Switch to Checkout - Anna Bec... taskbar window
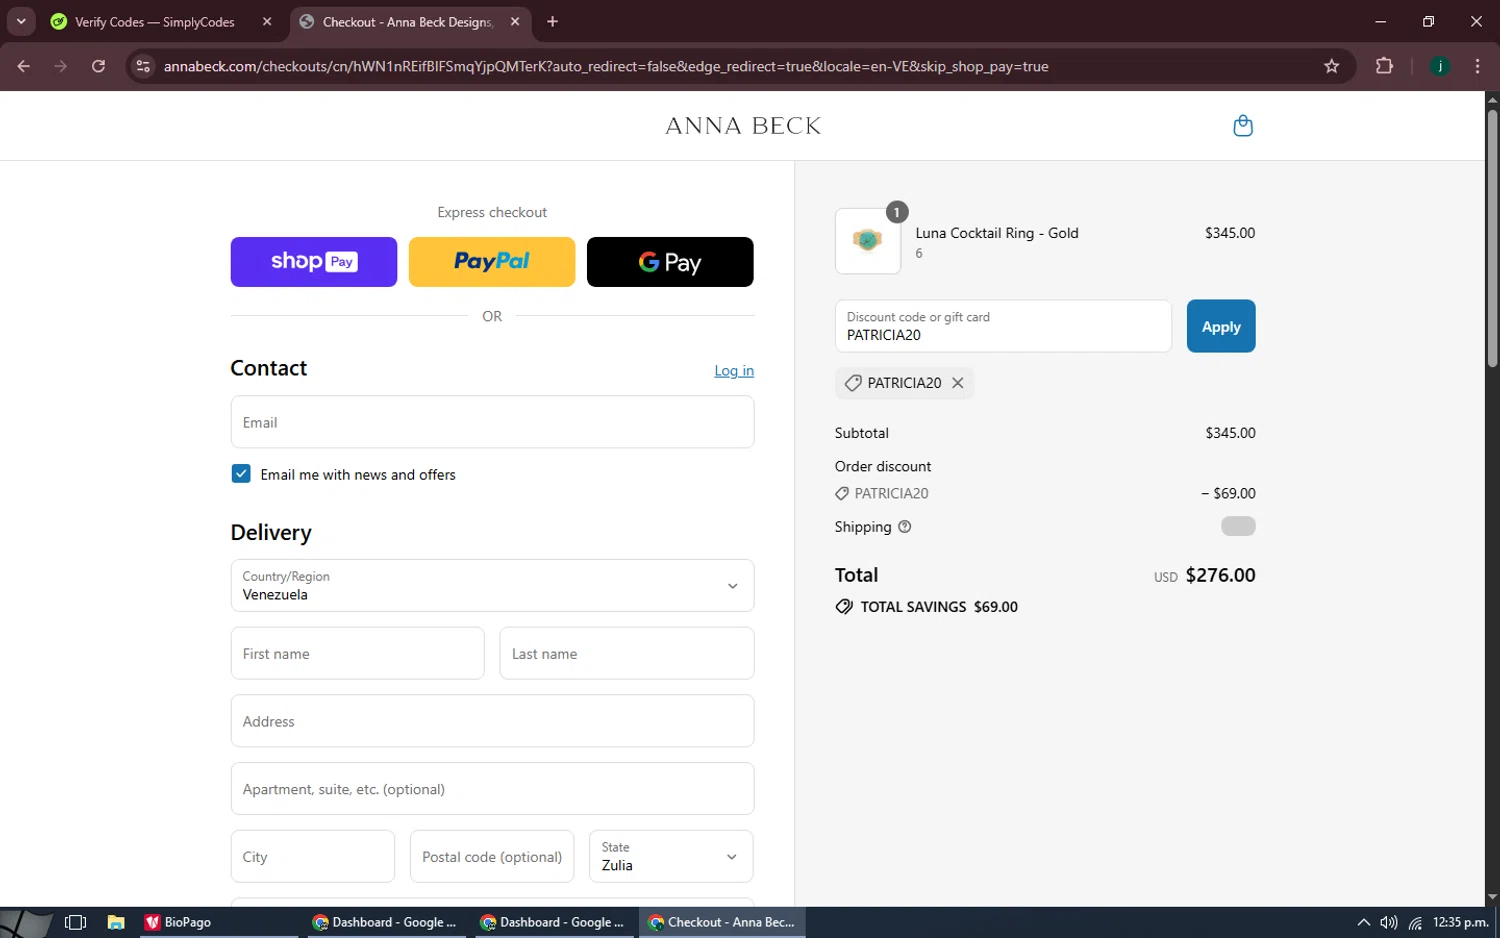 click(x=722, y=922)
